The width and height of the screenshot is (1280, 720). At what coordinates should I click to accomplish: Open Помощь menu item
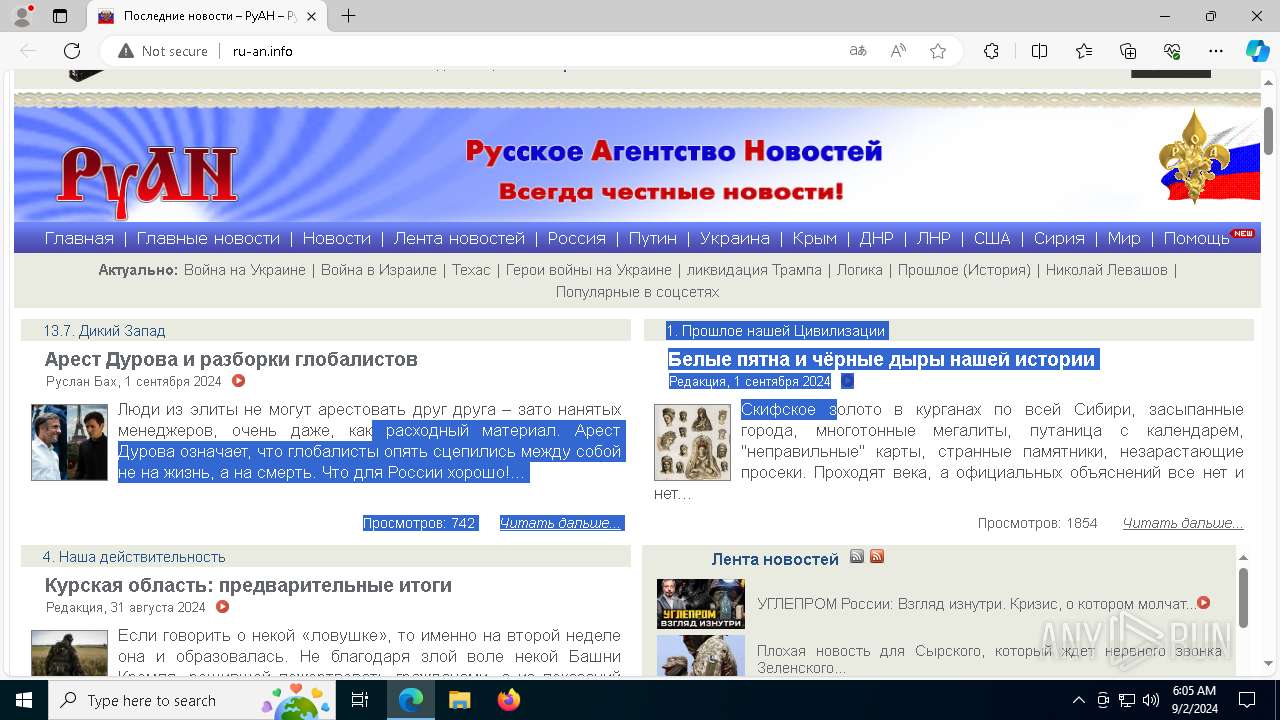click(1196, 238)
